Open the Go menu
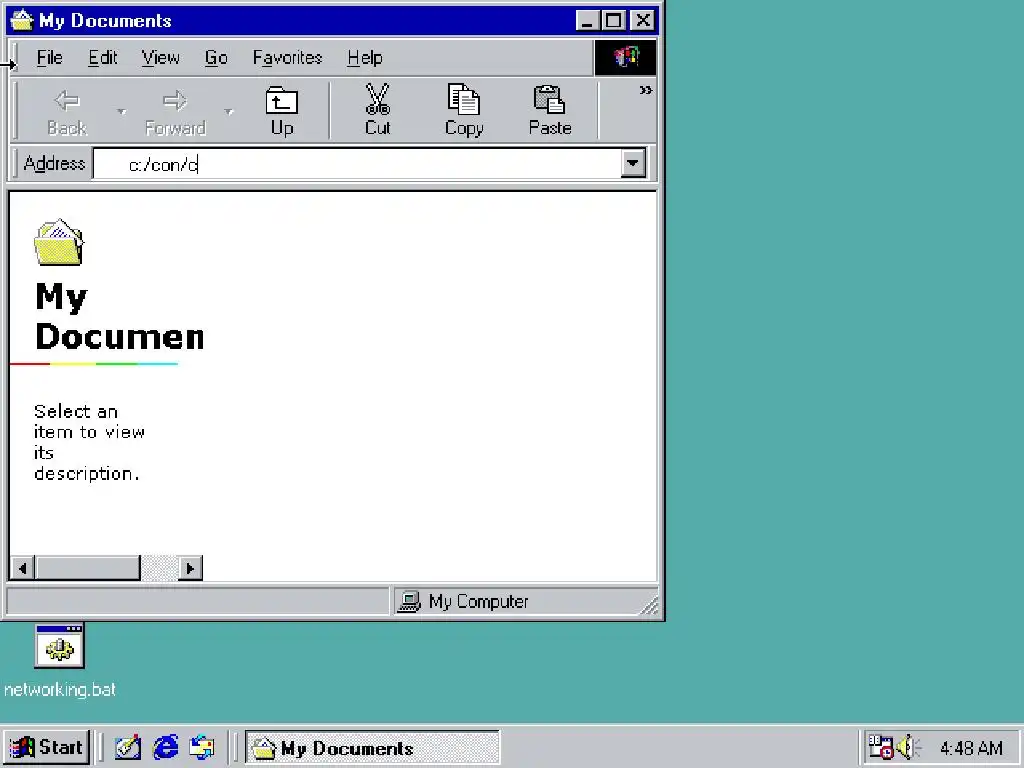 point(216,58)
